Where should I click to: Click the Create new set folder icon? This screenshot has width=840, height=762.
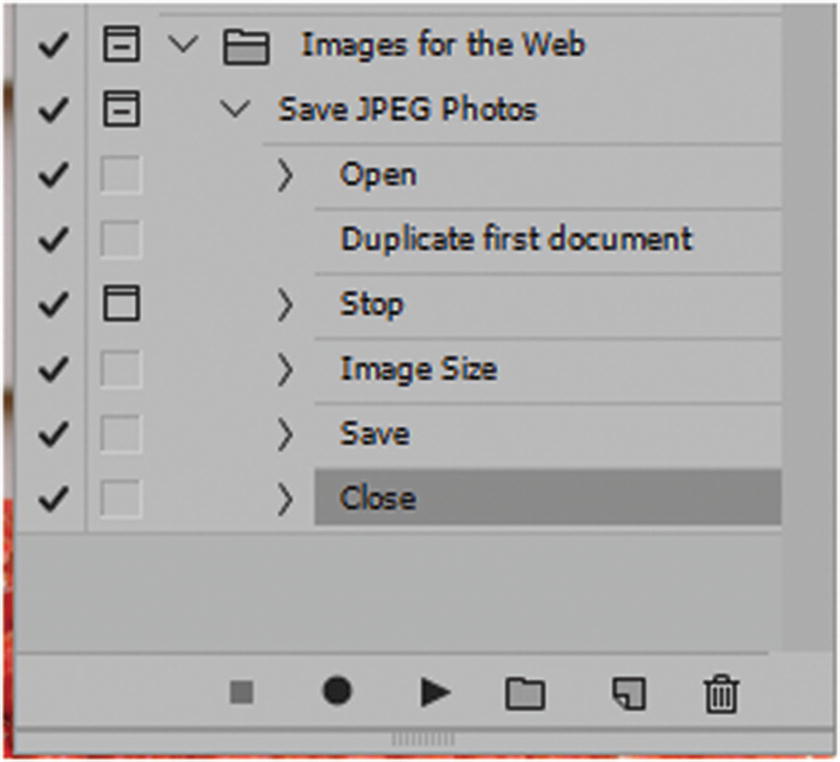(x=525, y=693)
